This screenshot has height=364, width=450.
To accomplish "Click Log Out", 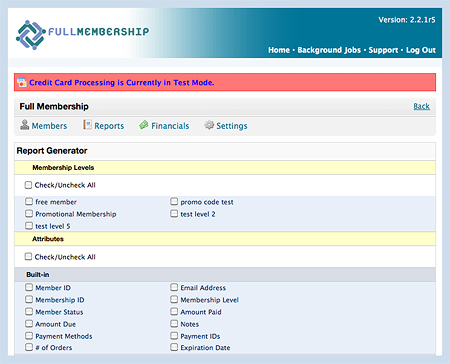I will click(421, 50).
